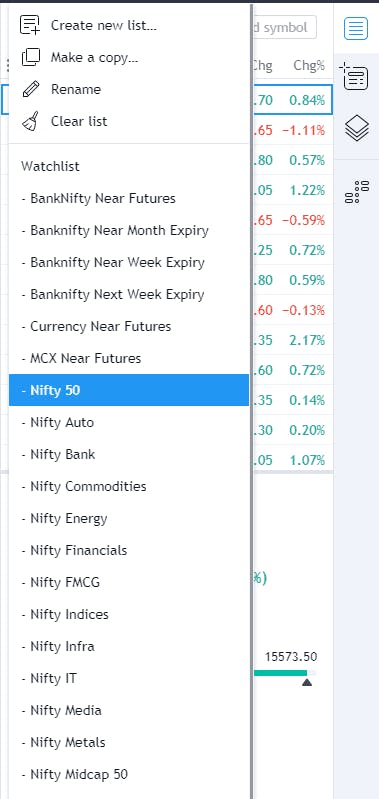
Task: Click the Chg% column header
Action: [x=309, y=66]
